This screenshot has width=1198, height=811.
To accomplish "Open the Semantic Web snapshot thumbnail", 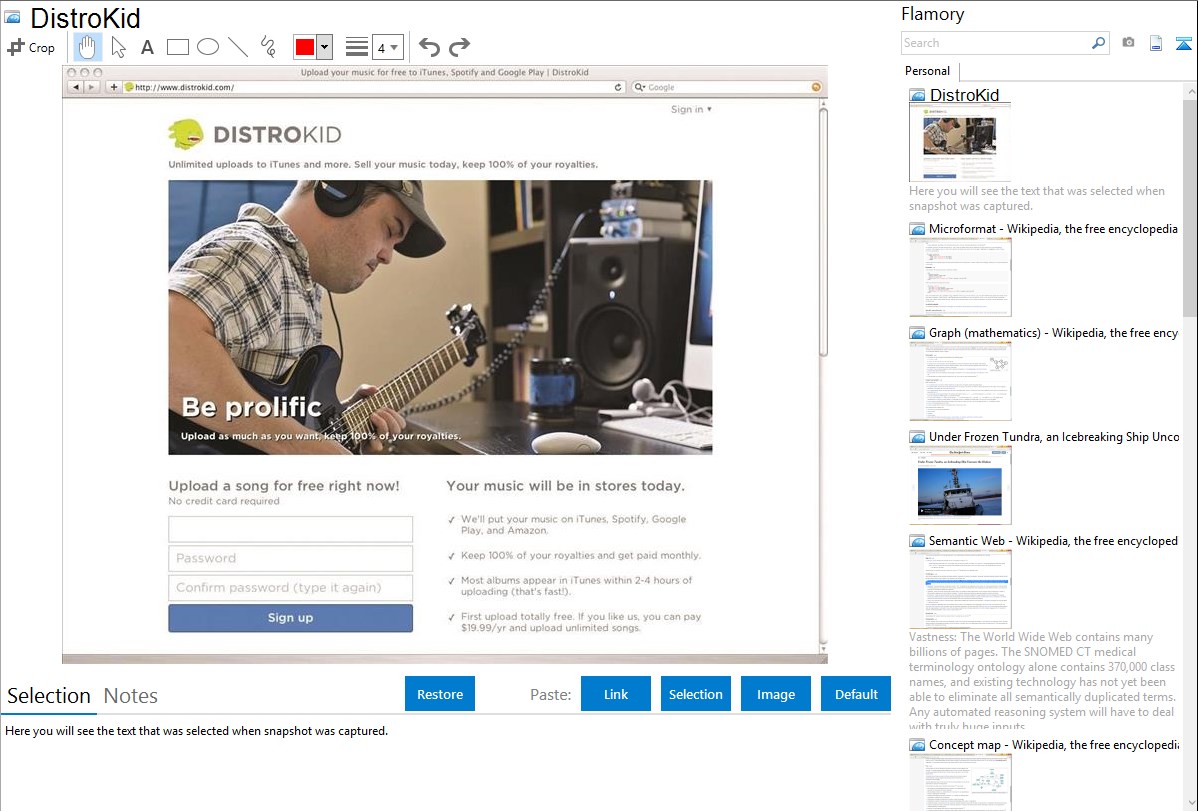I will (960, 588).
